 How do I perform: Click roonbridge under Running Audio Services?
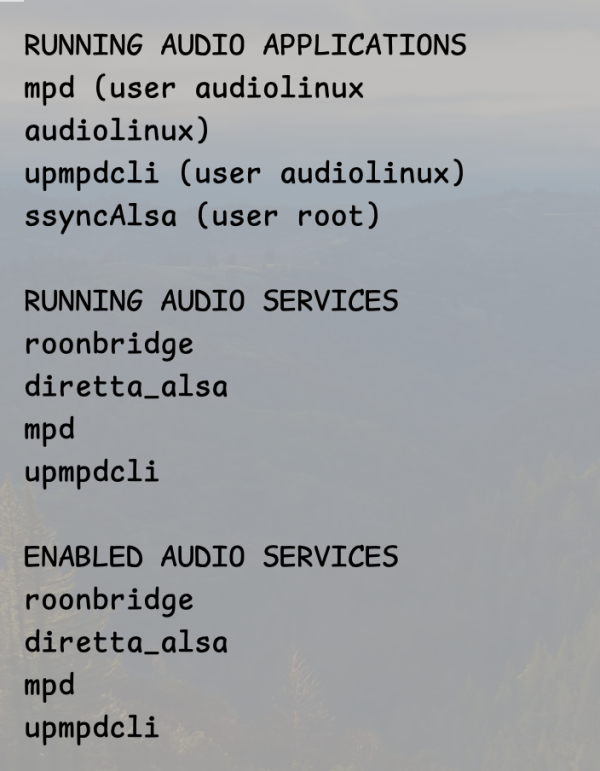pyautogui.click(x=108, y=344)
